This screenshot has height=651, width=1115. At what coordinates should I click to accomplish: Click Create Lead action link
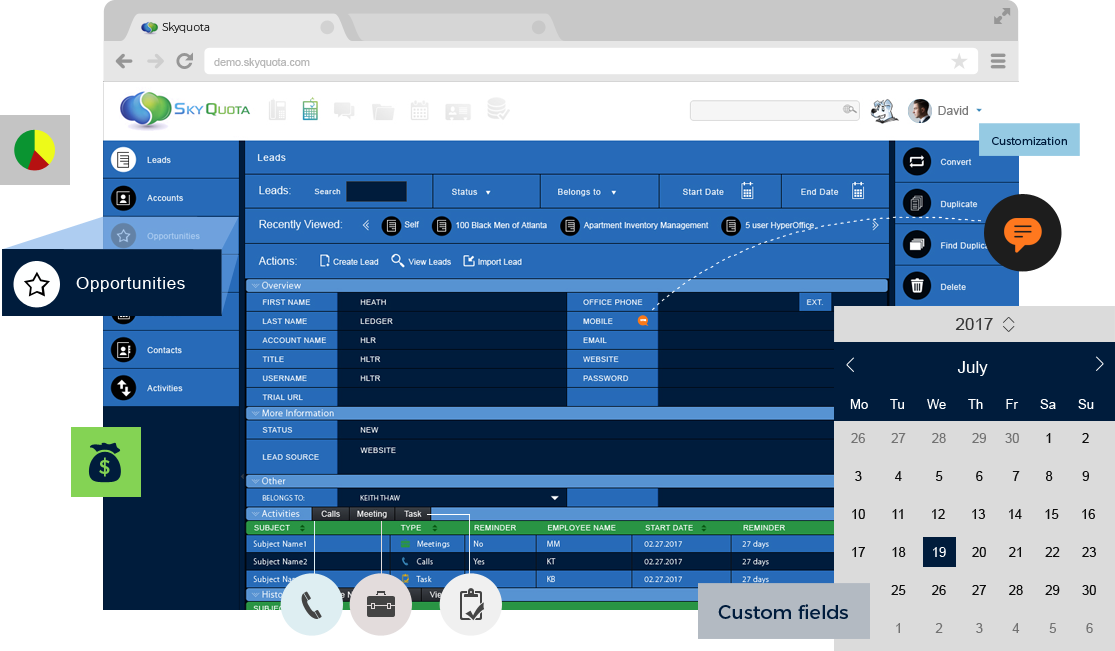coord(348,262)
